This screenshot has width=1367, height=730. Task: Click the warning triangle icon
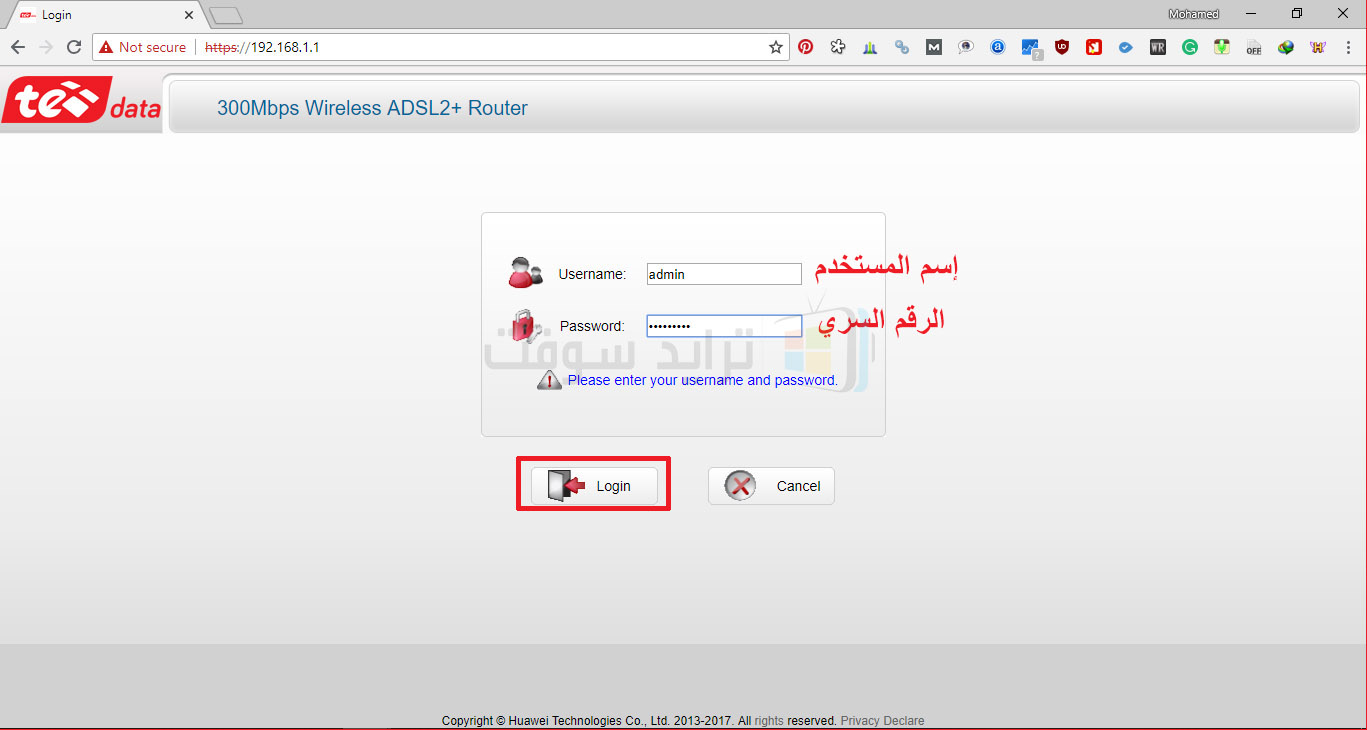550,380
